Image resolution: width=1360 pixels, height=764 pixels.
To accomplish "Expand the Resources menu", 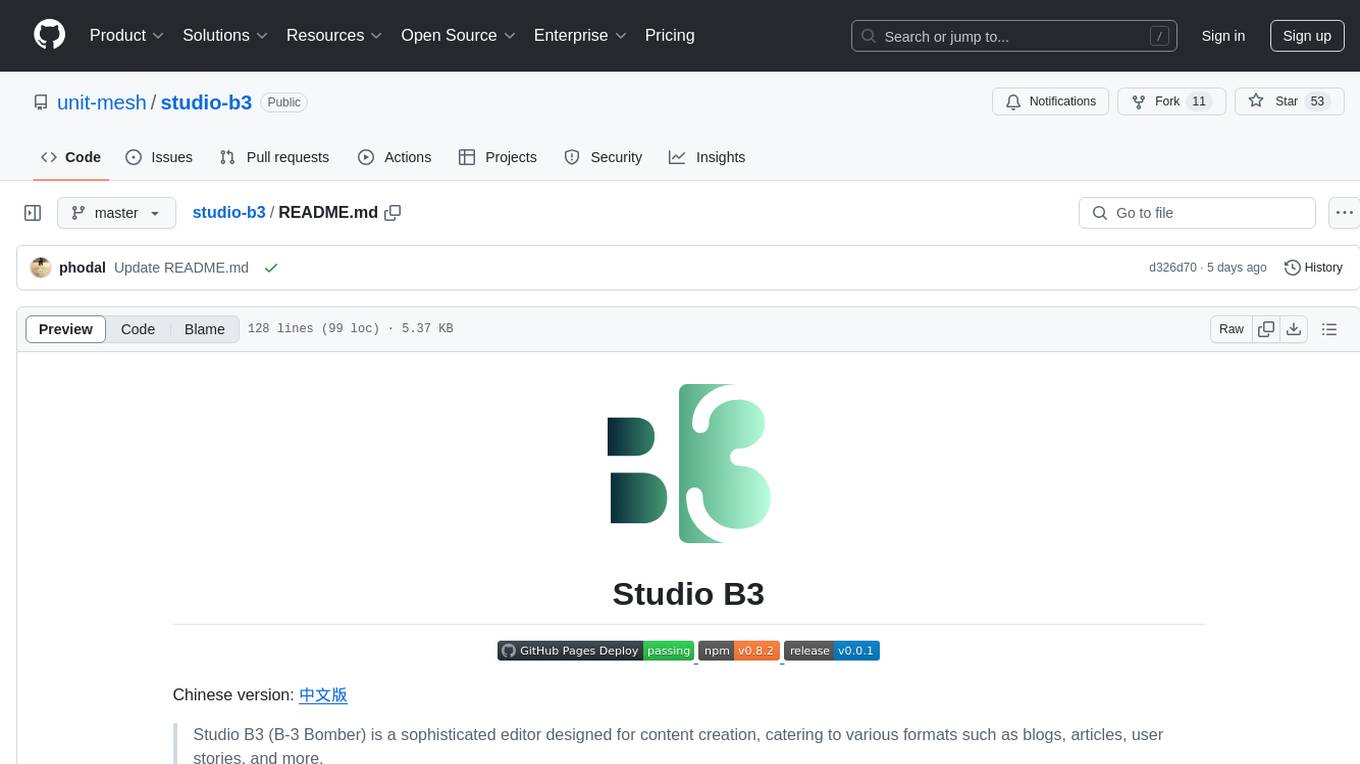I will 334,35.
